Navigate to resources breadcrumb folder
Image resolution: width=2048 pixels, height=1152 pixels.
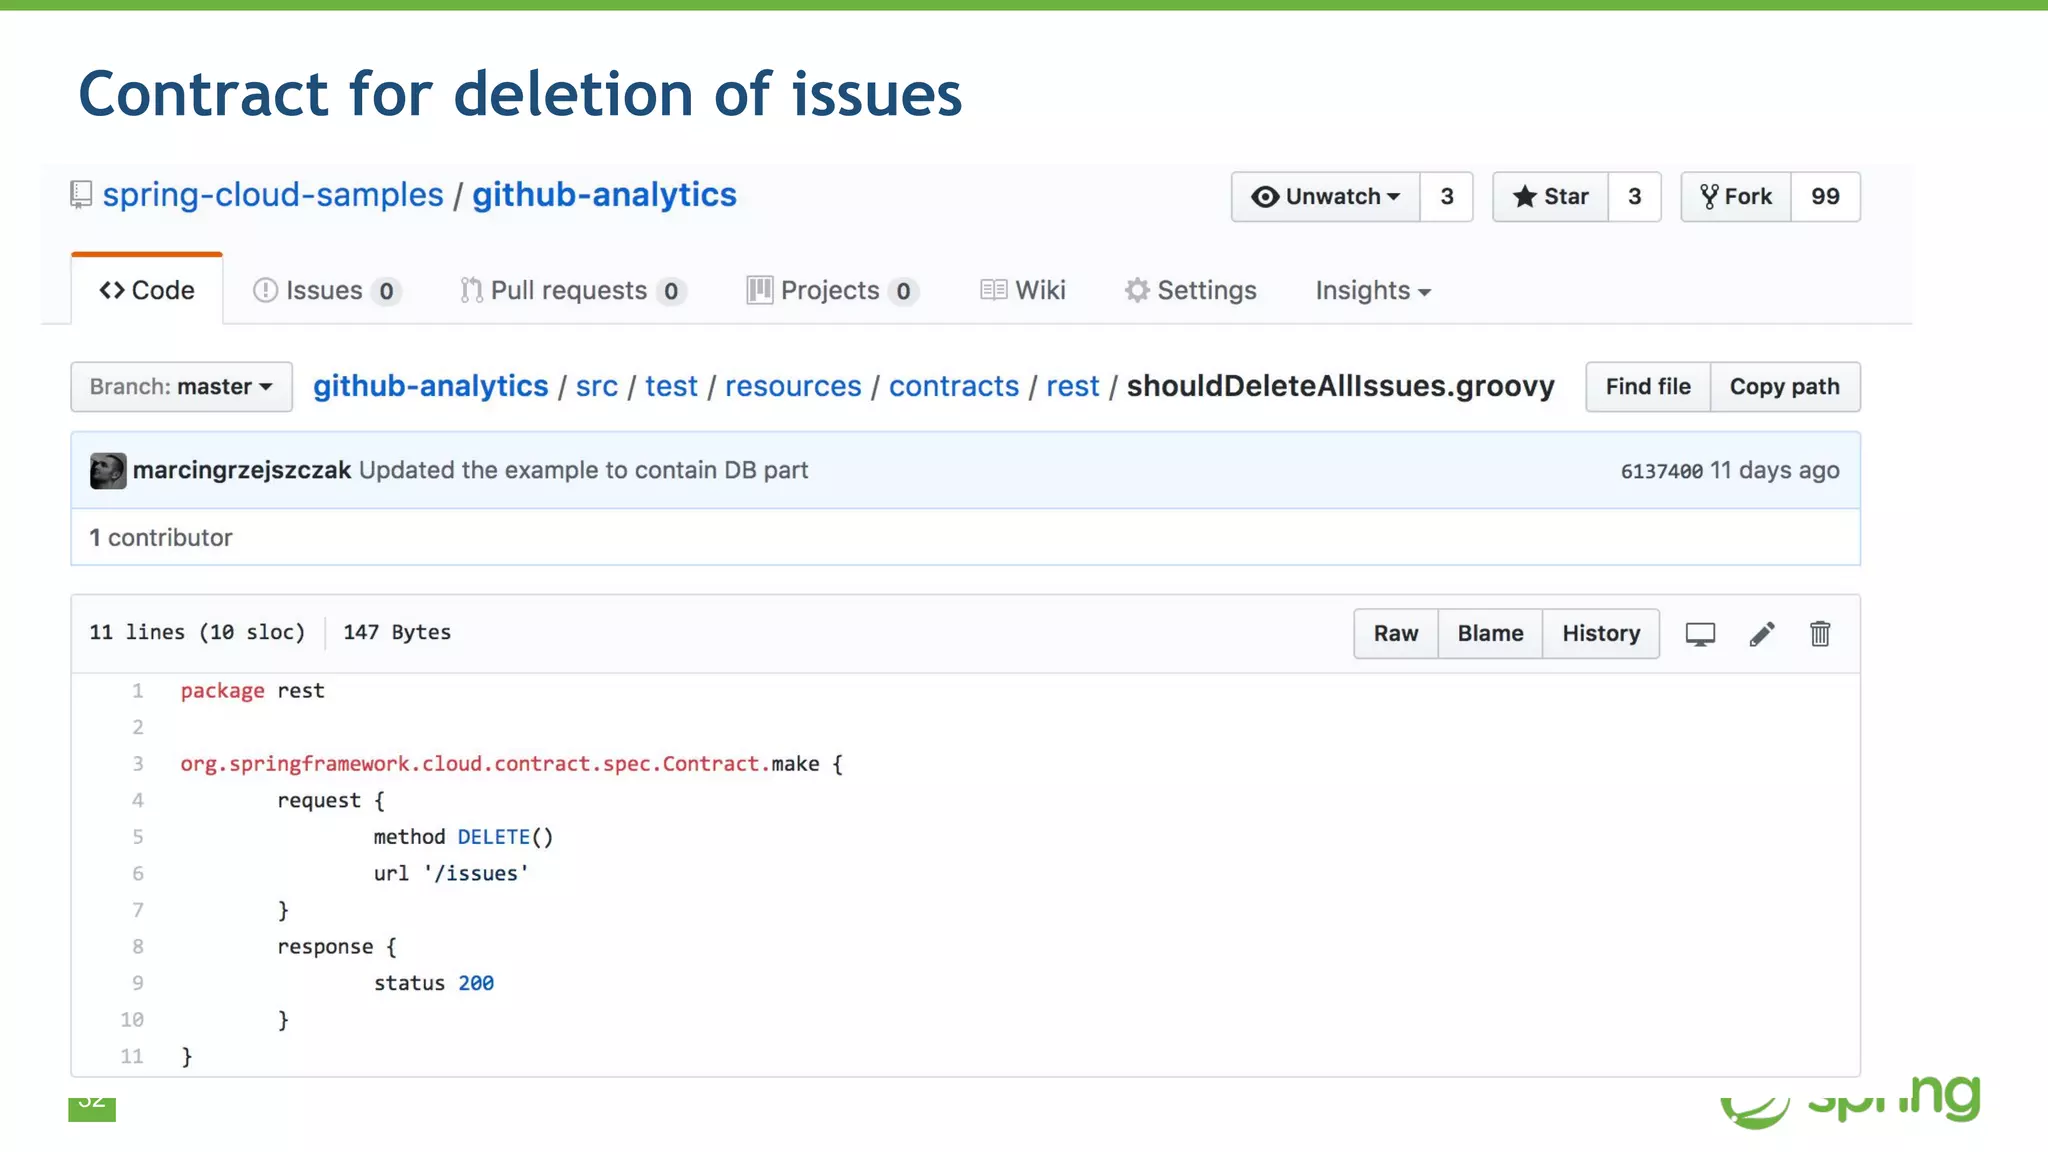coord(793,387)
